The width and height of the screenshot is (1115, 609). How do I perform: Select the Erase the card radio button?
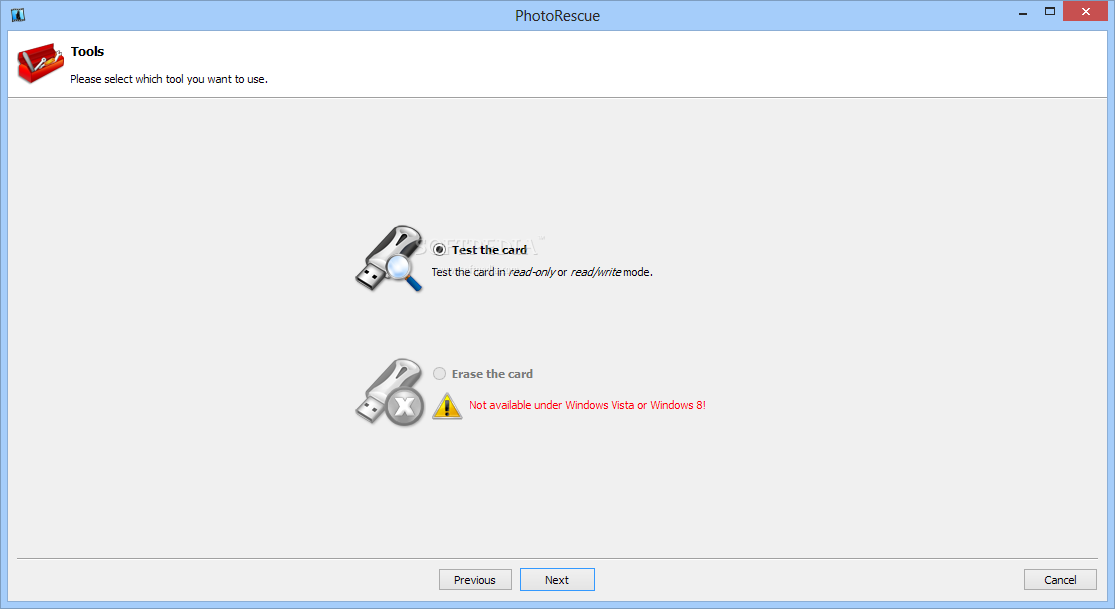tap(439, 374)
